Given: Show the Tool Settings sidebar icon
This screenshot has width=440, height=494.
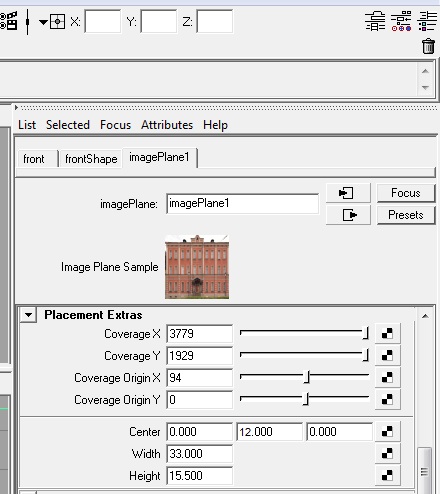Looking at the screenshot, I should tap(401, 21).
